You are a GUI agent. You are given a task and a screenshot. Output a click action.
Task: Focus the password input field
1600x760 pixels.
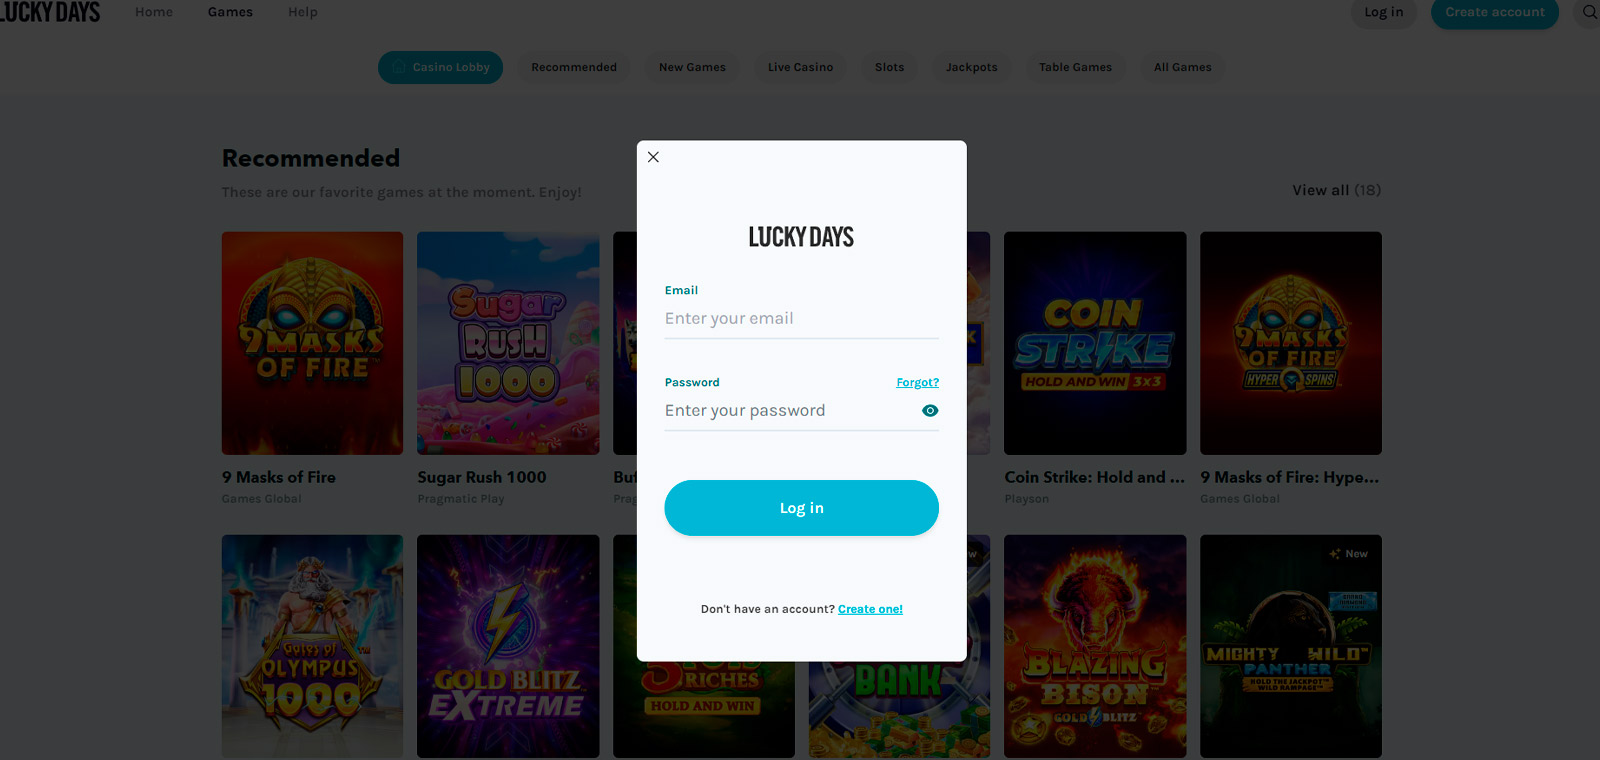790,411
